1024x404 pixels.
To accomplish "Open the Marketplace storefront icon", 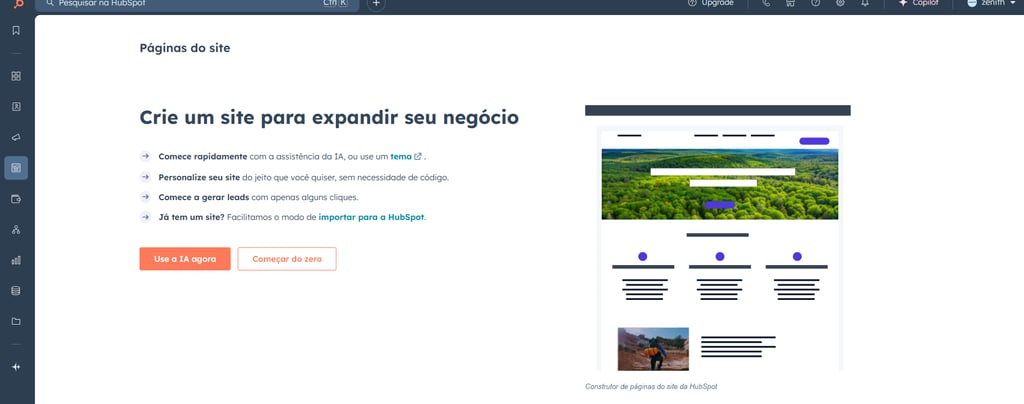I will [x=790, y=3].
